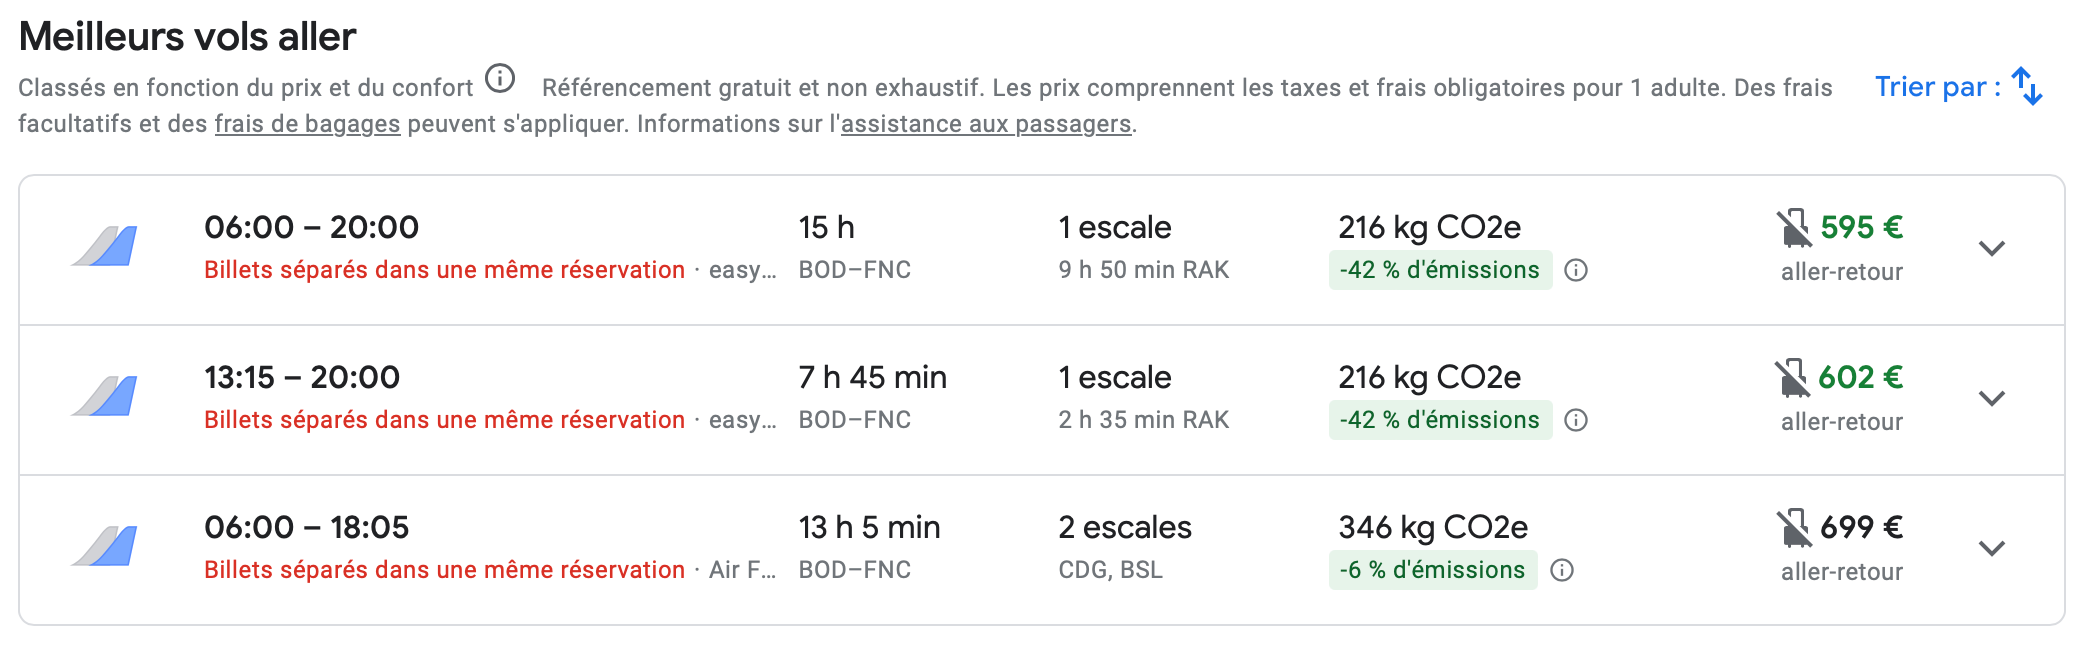This screenshot has height=646, width=2090.
Task: Click the '-6 % d'émissions' badge
Action: pyautogui.click(x=1433, y=570)
